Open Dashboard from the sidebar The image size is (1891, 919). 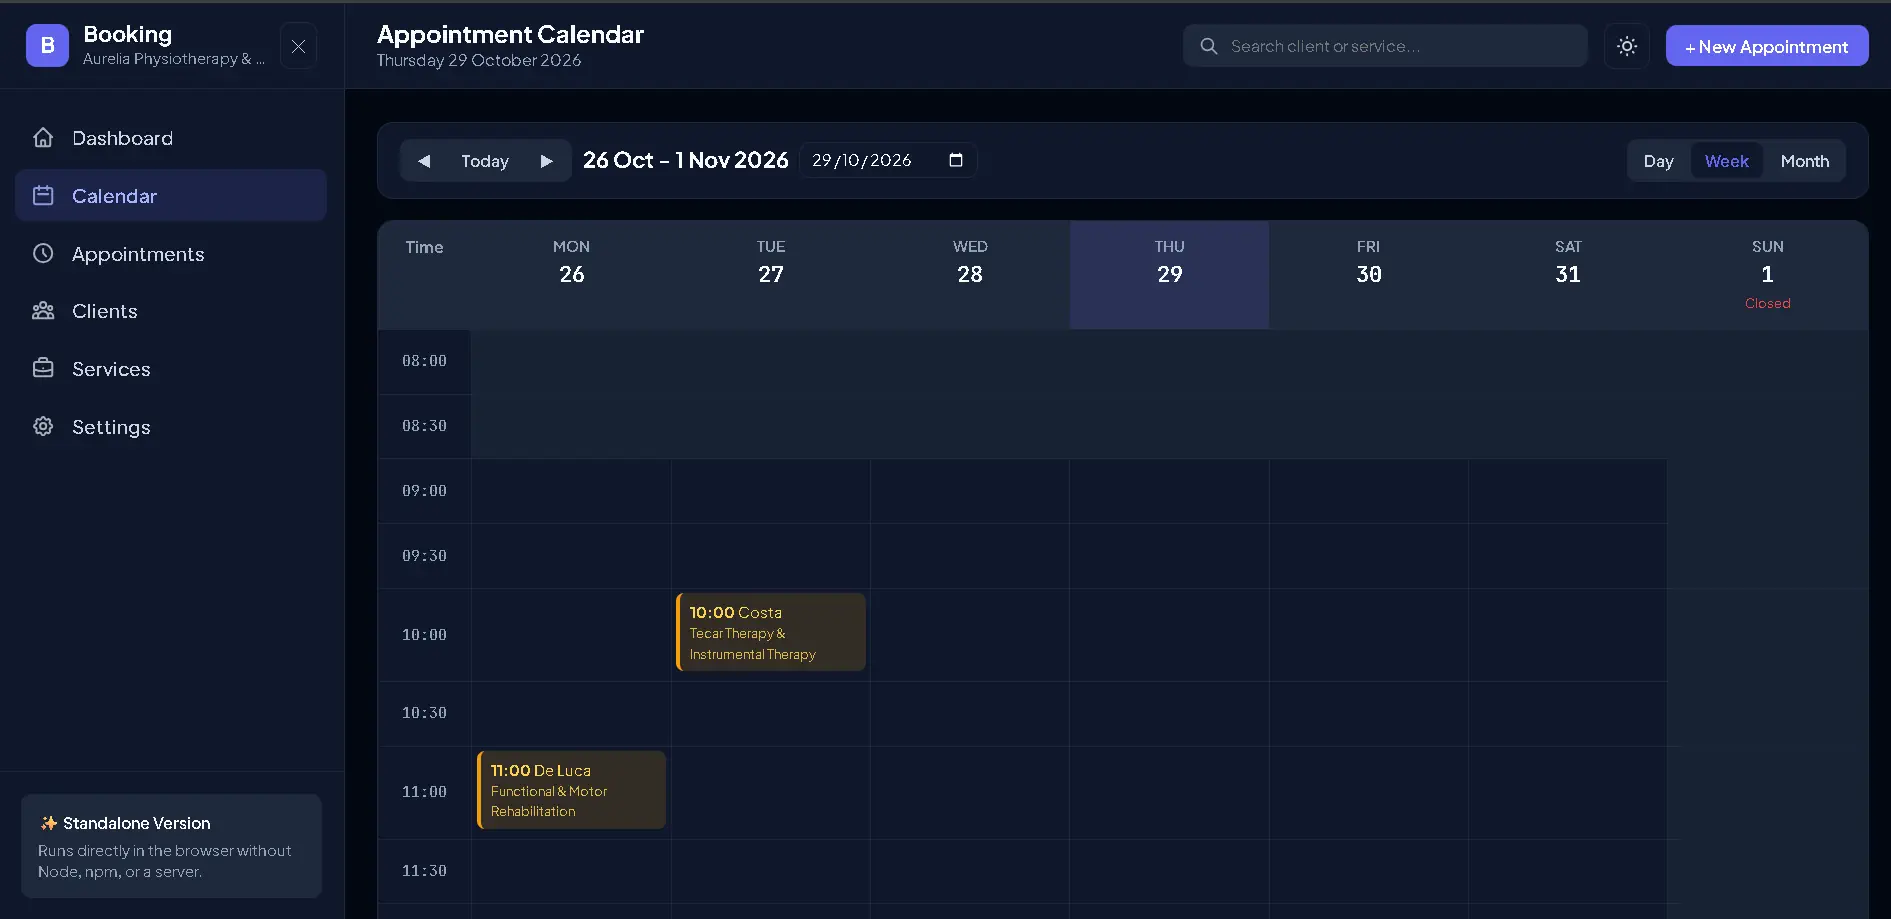[171, 138]
